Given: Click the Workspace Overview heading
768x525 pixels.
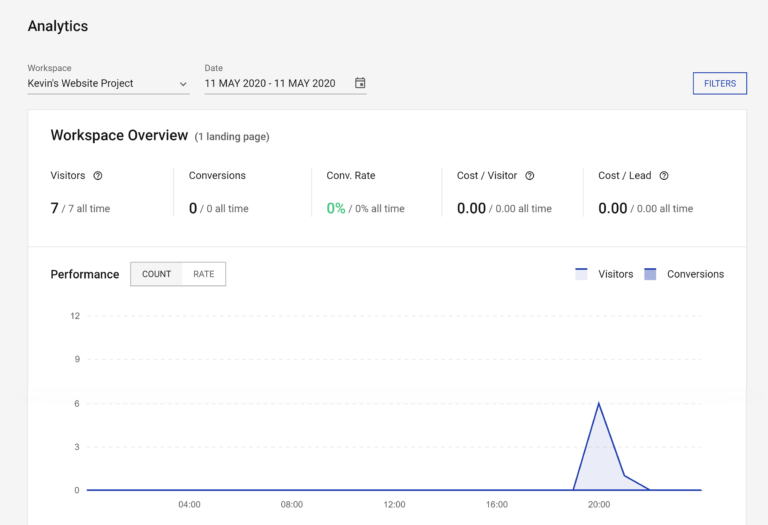Looking at the screenshot, I should tap(119, 135).
